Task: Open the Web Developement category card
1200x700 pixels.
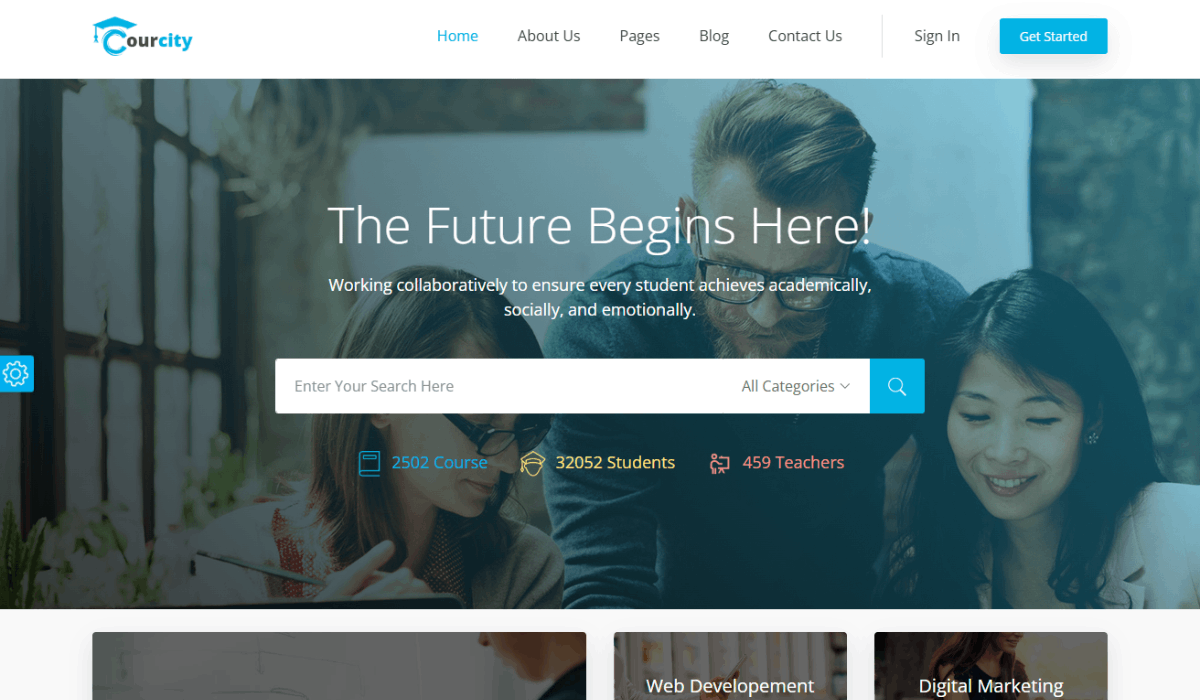Action: click(x=730, y=666)
